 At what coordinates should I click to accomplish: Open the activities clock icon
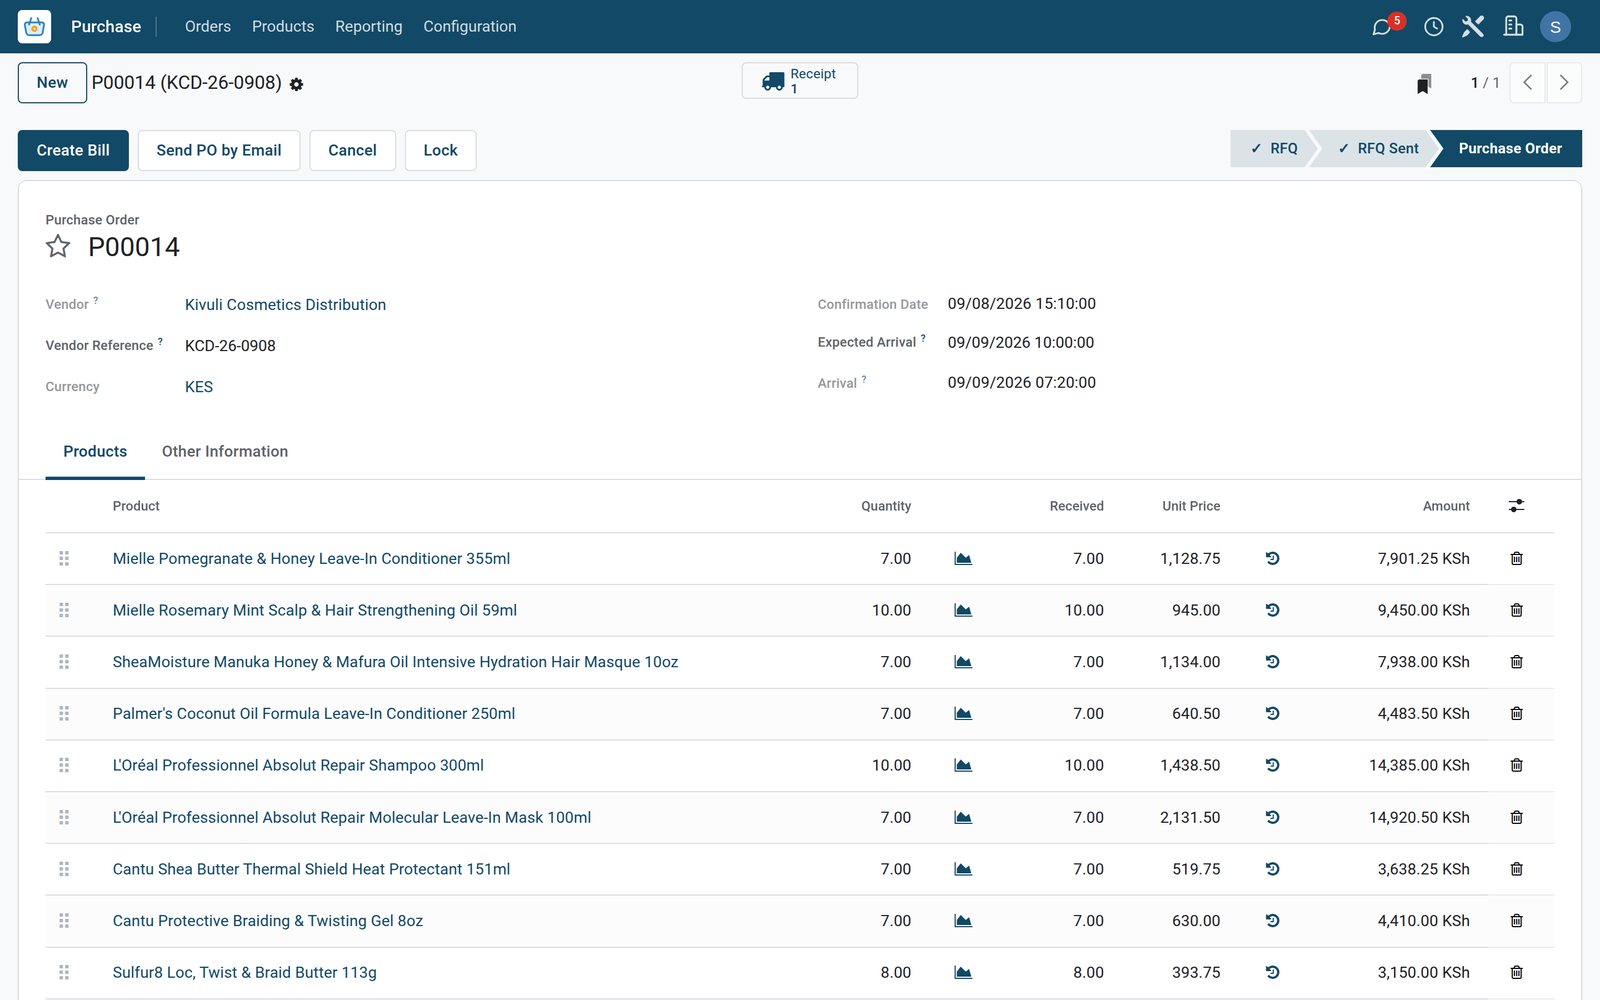pyautogui.click(x=1433, y=27)
